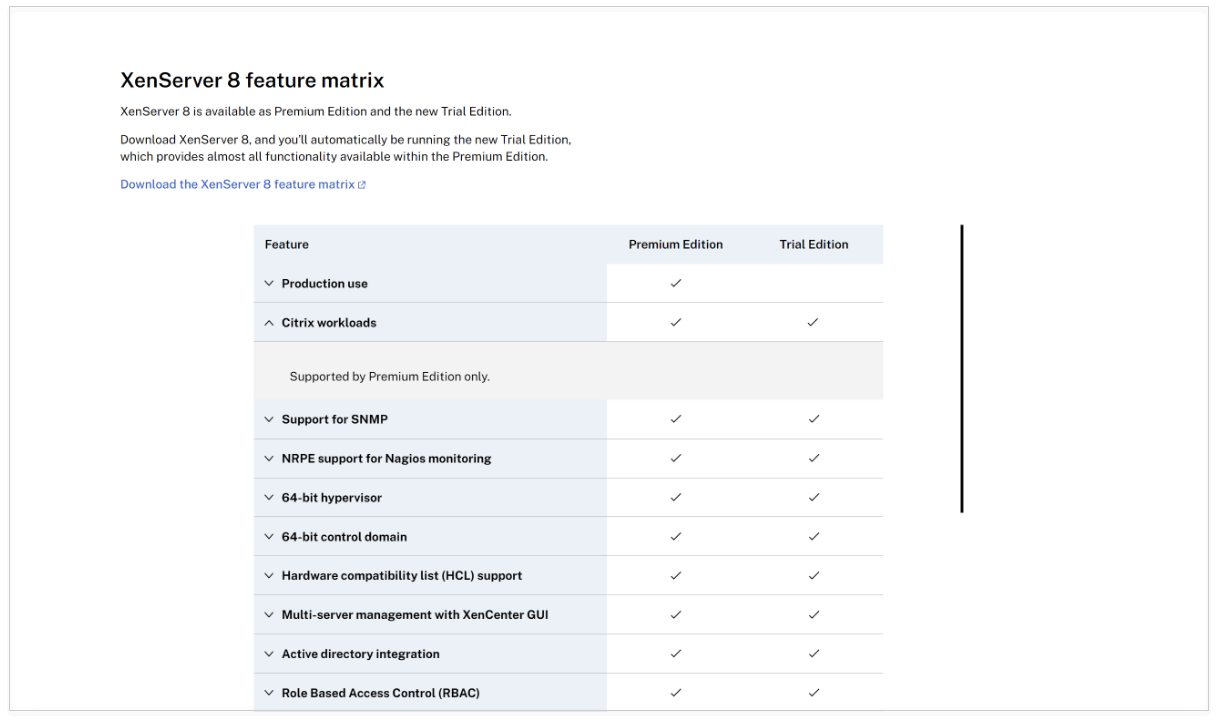Select the Trial Edition column header
The image size is (1218, 723).
[x=813, y=244]
